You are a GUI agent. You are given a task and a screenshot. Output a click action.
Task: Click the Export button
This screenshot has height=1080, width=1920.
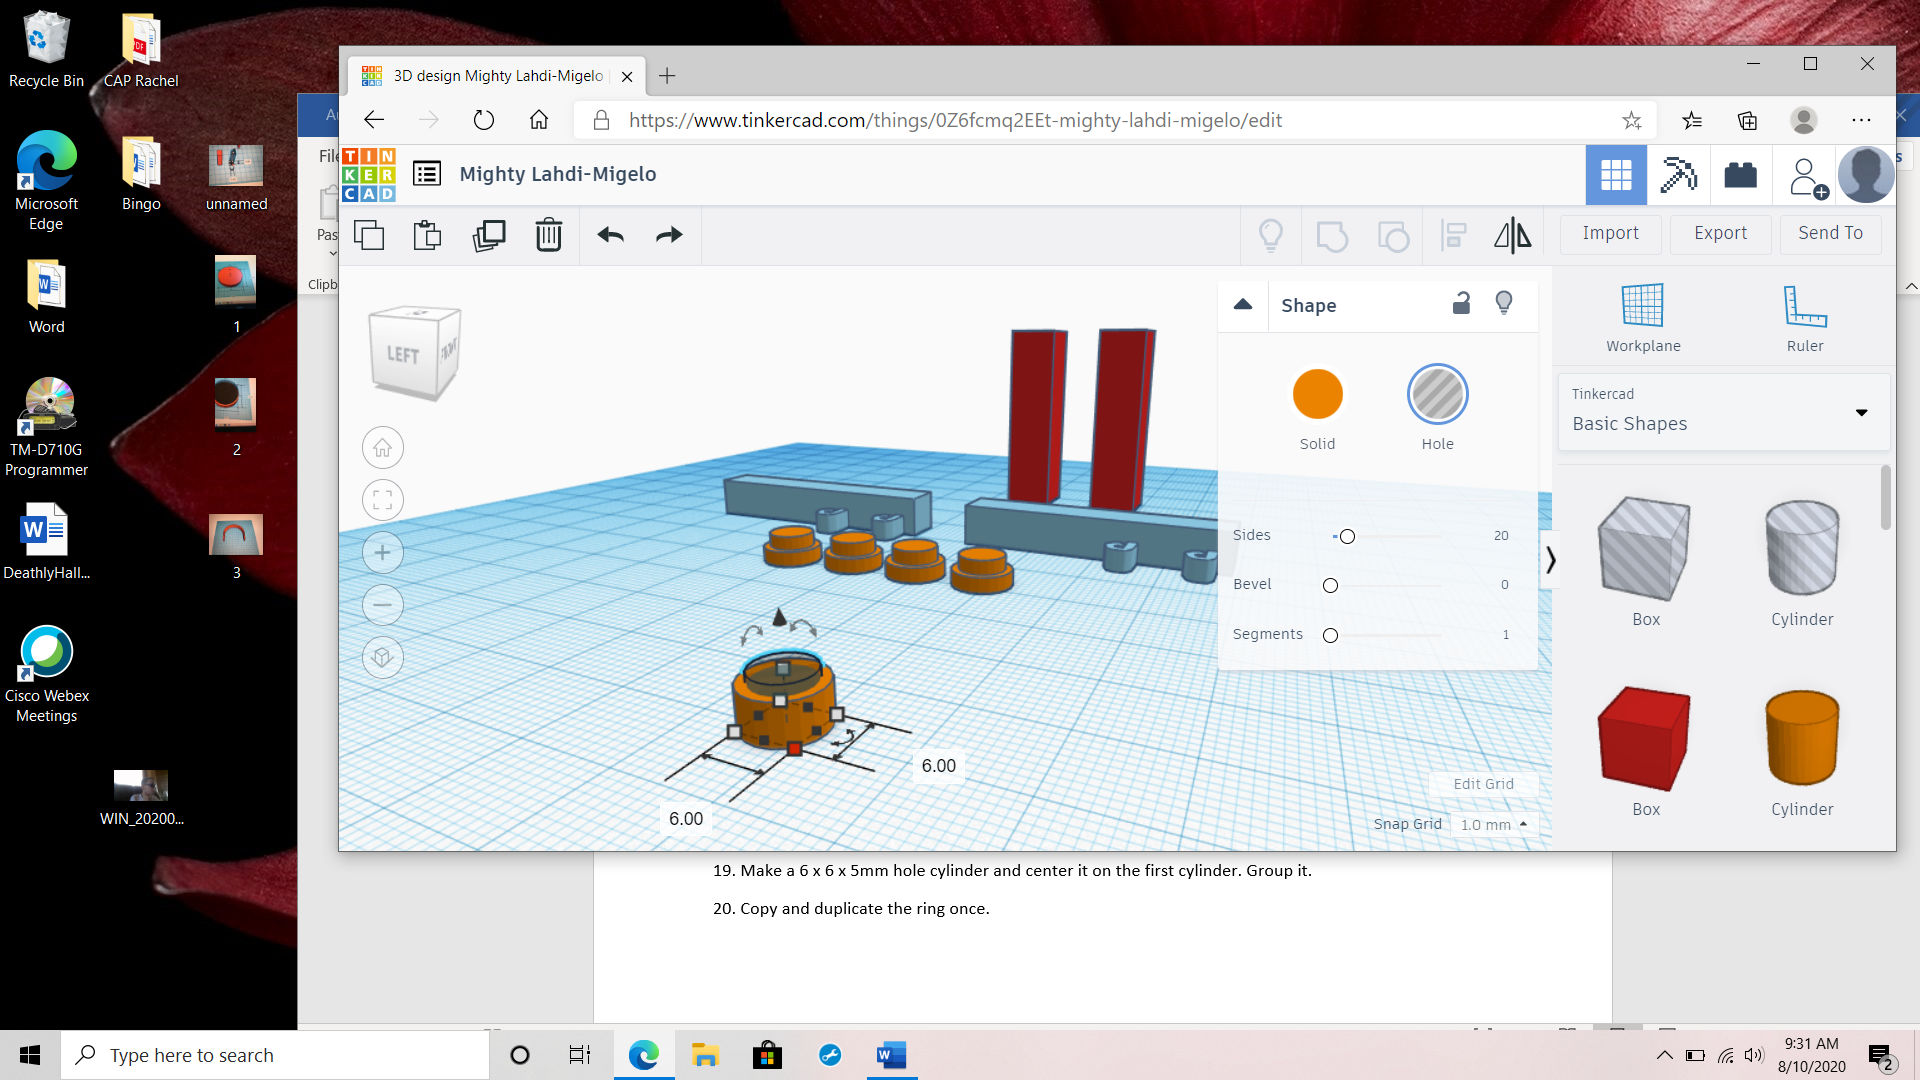(x=1720, y=233)
